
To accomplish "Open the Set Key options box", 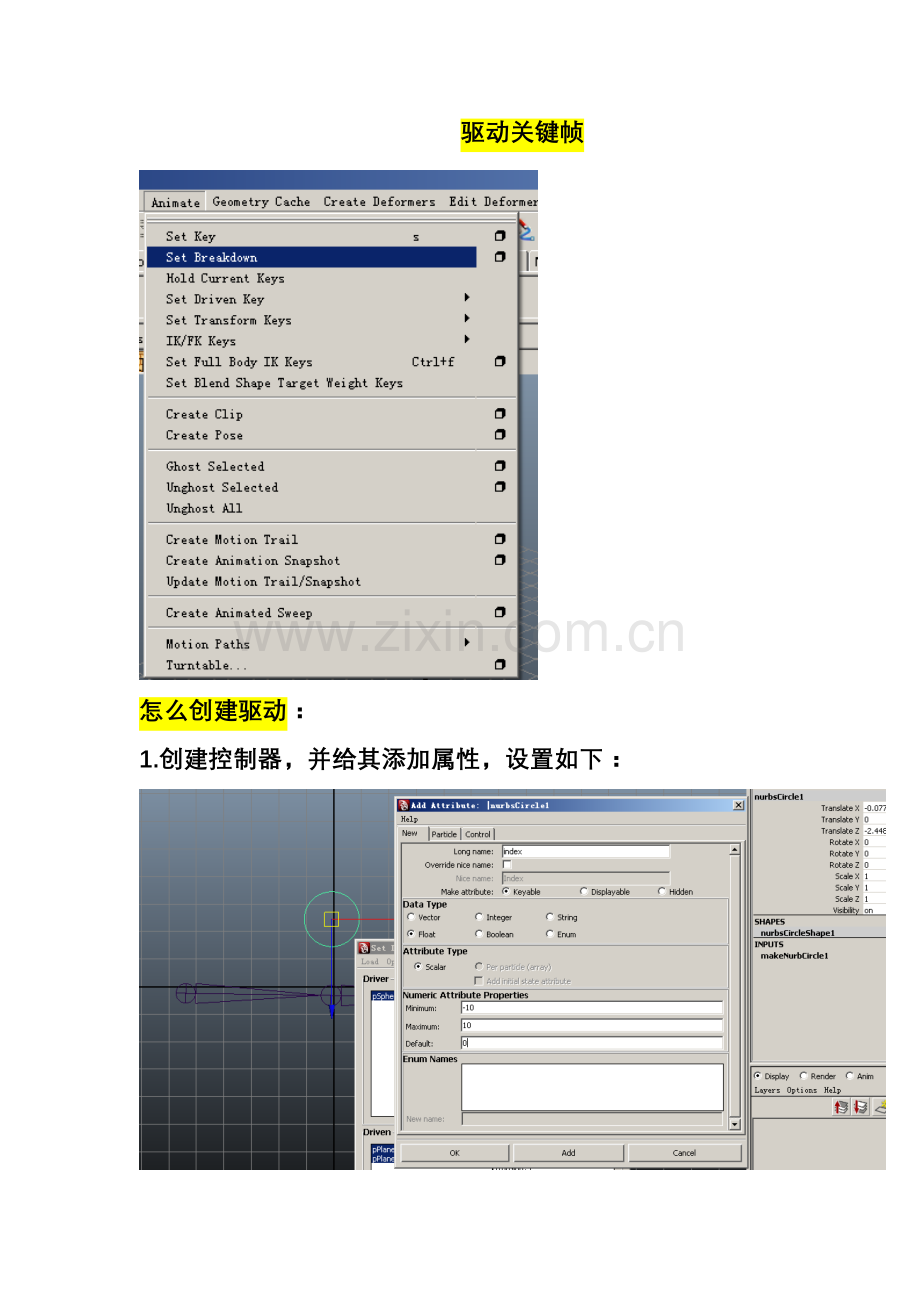I will (500, 236).
